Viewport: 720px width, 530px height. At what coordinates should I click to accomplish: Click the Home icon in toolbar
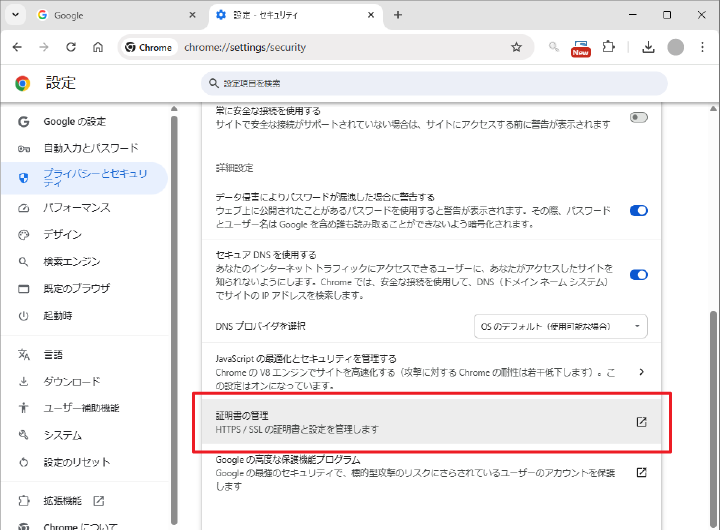click(x=98, y=47)
